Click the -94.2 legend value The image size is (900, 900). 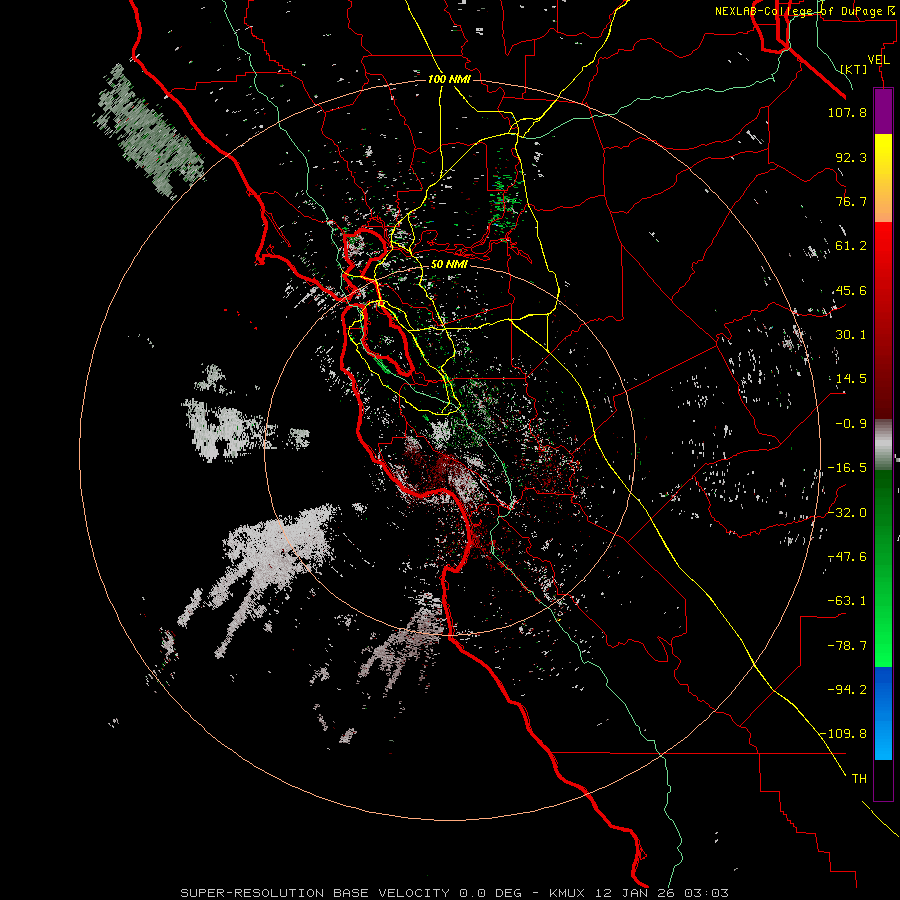[847, 690]
